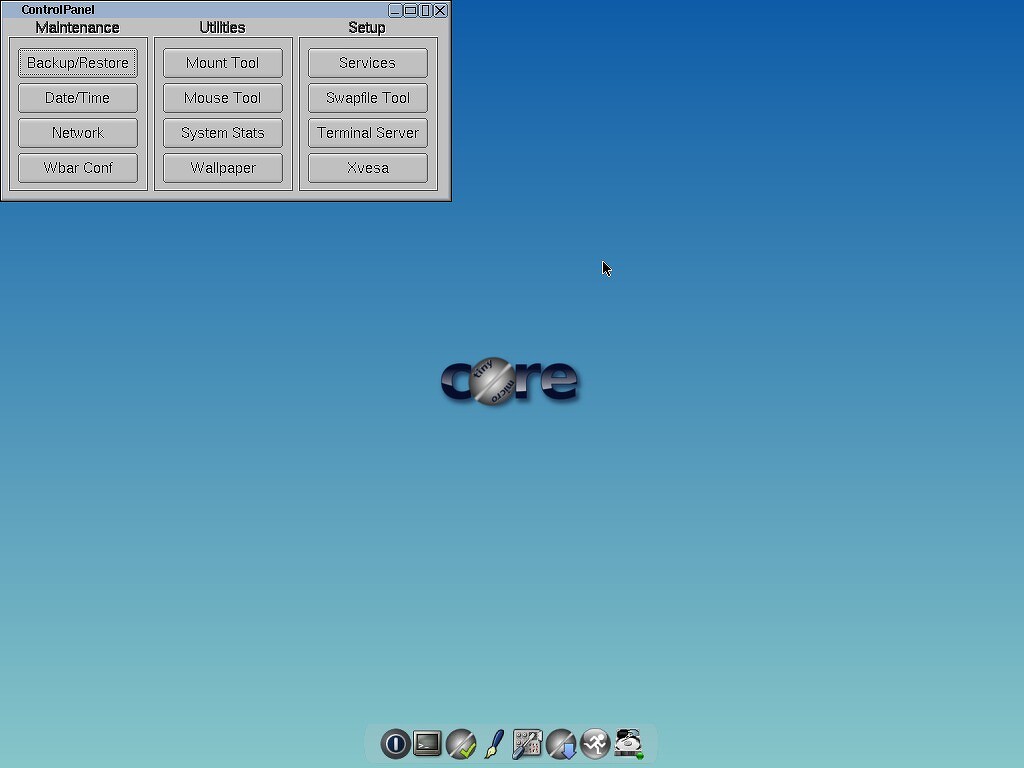
Task: Click the Date/Time button
Action: pyautogui.click(x=78, y=98)
